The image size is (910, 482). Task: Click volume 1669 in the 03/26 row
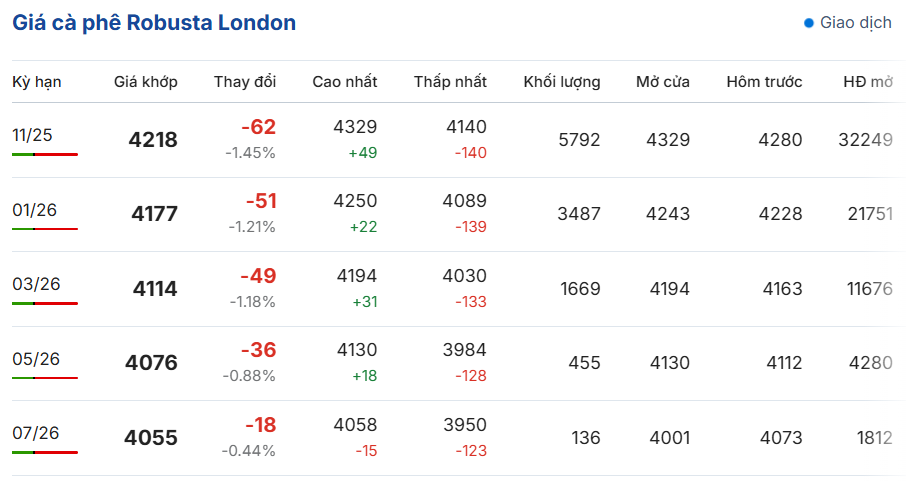[x=580, y=288]
